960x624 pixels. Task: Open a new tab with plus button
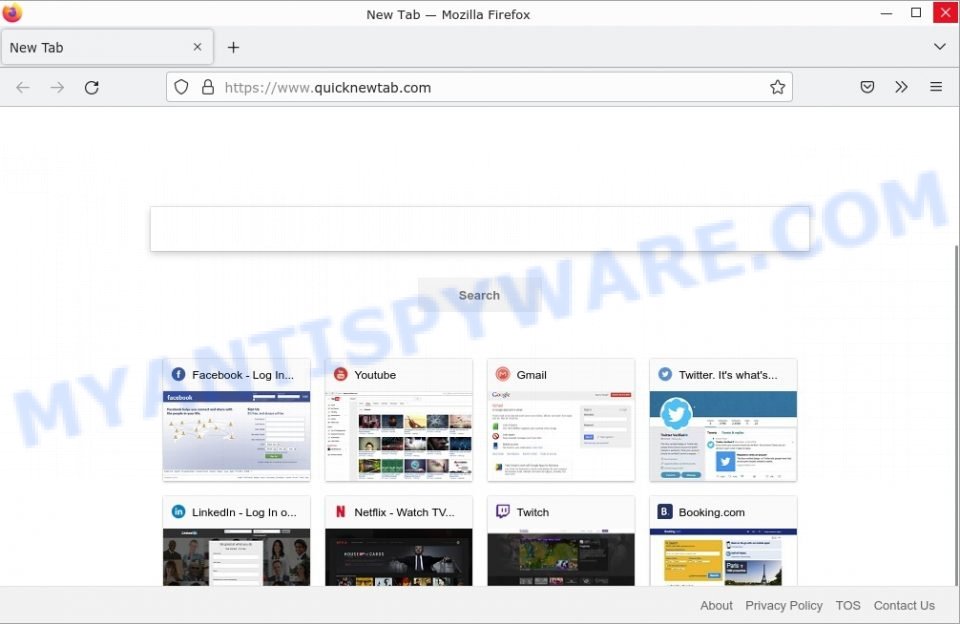233,47
